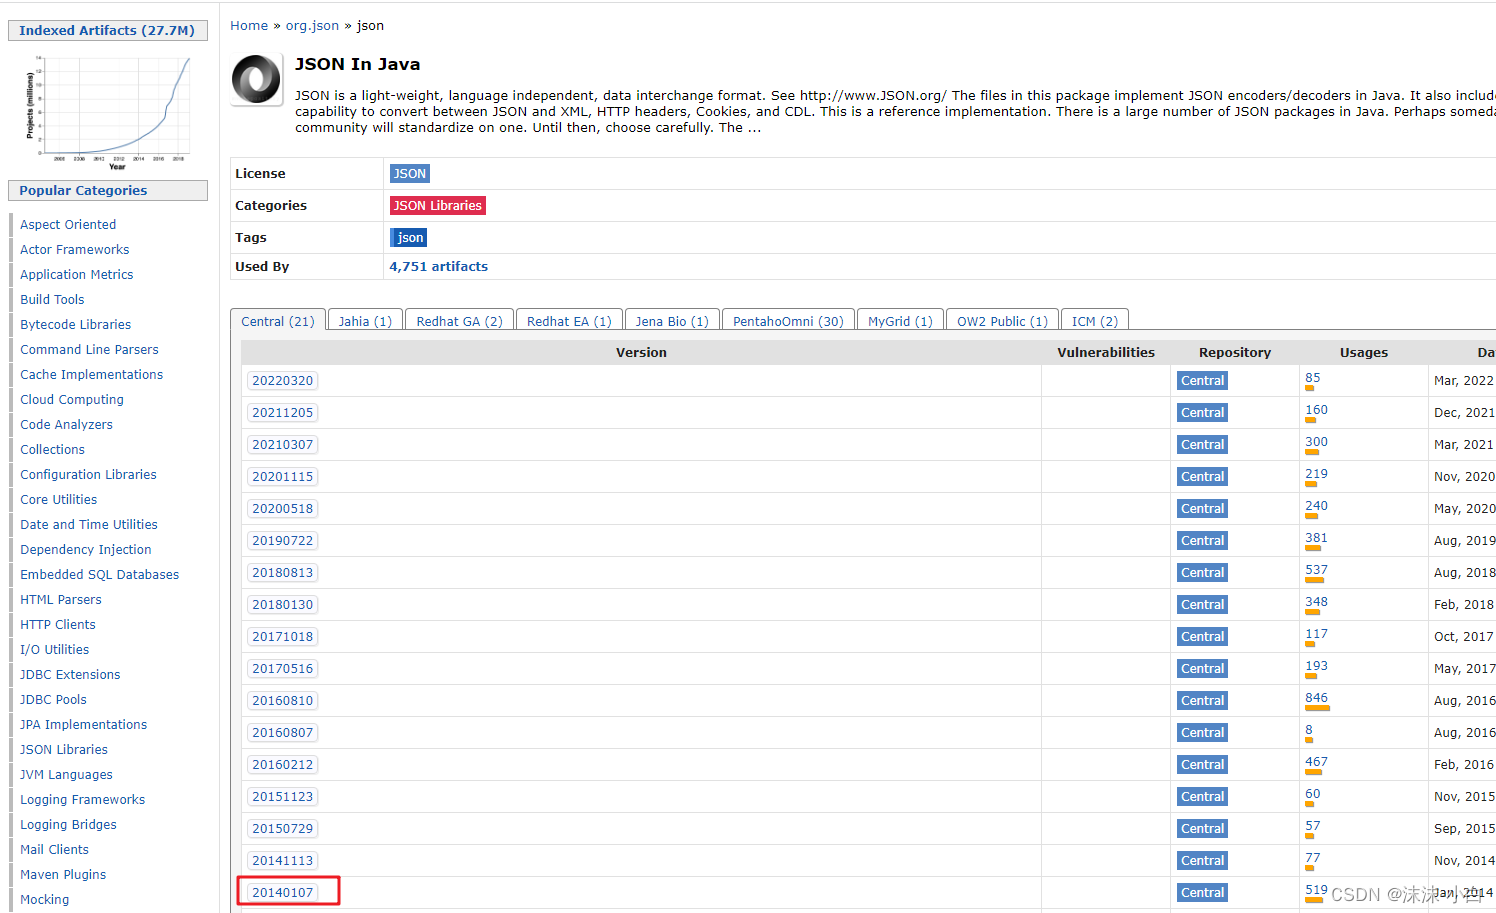Open version 20170516
The image size is (1496, 913).
pyautogui.click(x=283, y=669)
